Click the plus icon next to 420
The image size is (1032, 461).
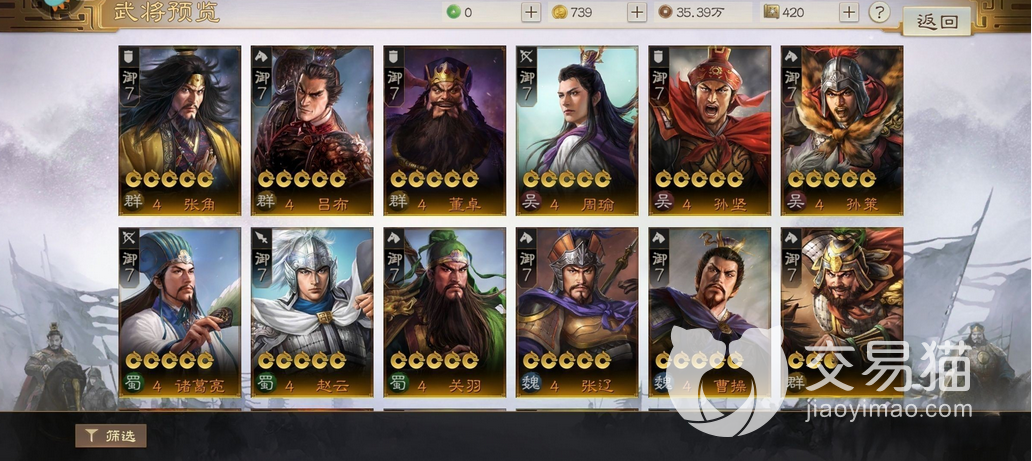click(x=849, y=12)
